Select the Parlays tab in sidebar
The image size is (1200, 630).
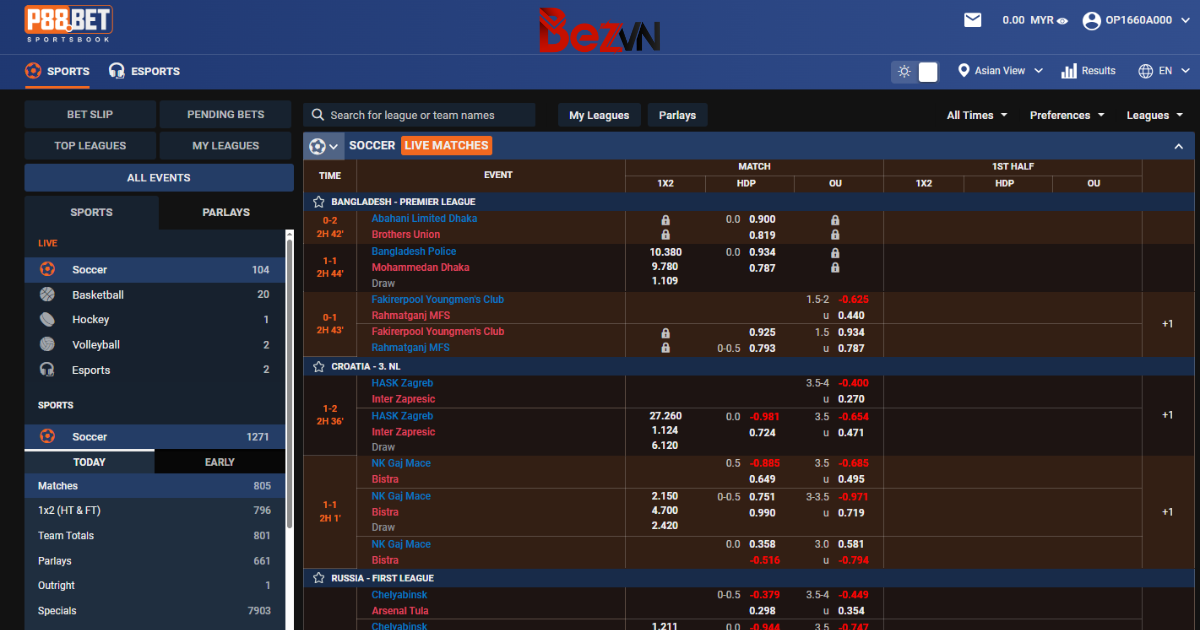click(x=226, y=212)
